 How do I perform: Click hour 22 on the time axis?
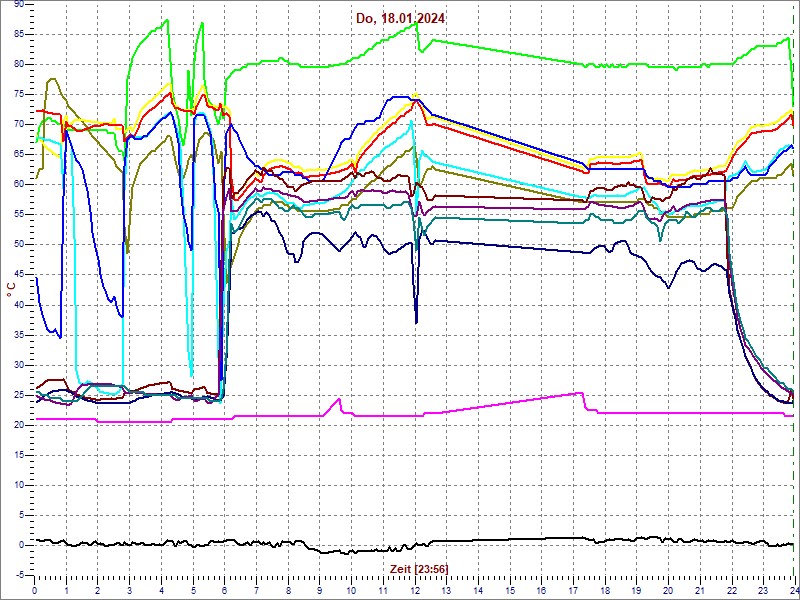pos(732,590)
